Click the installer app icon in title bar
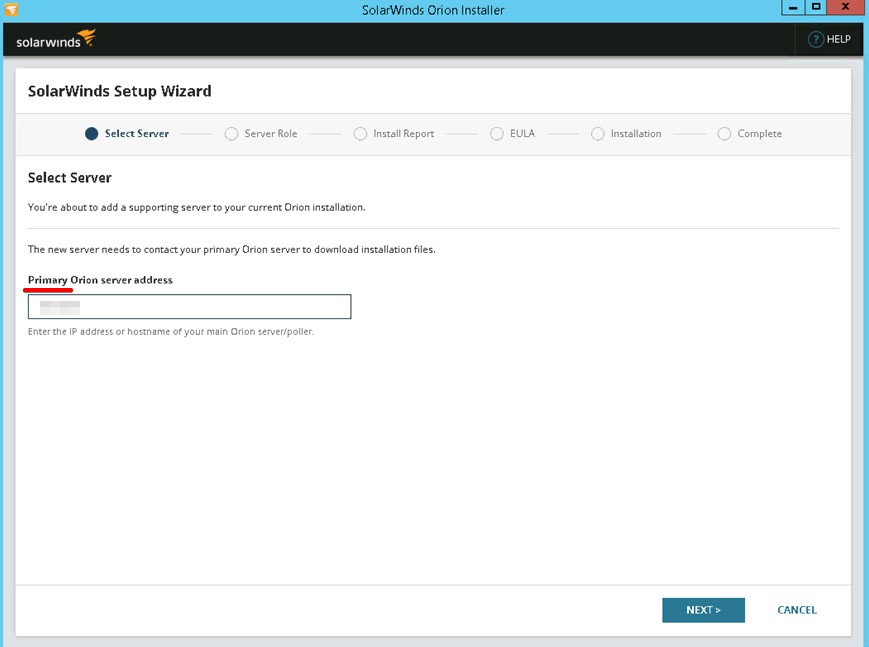 (x=11, y=10)
